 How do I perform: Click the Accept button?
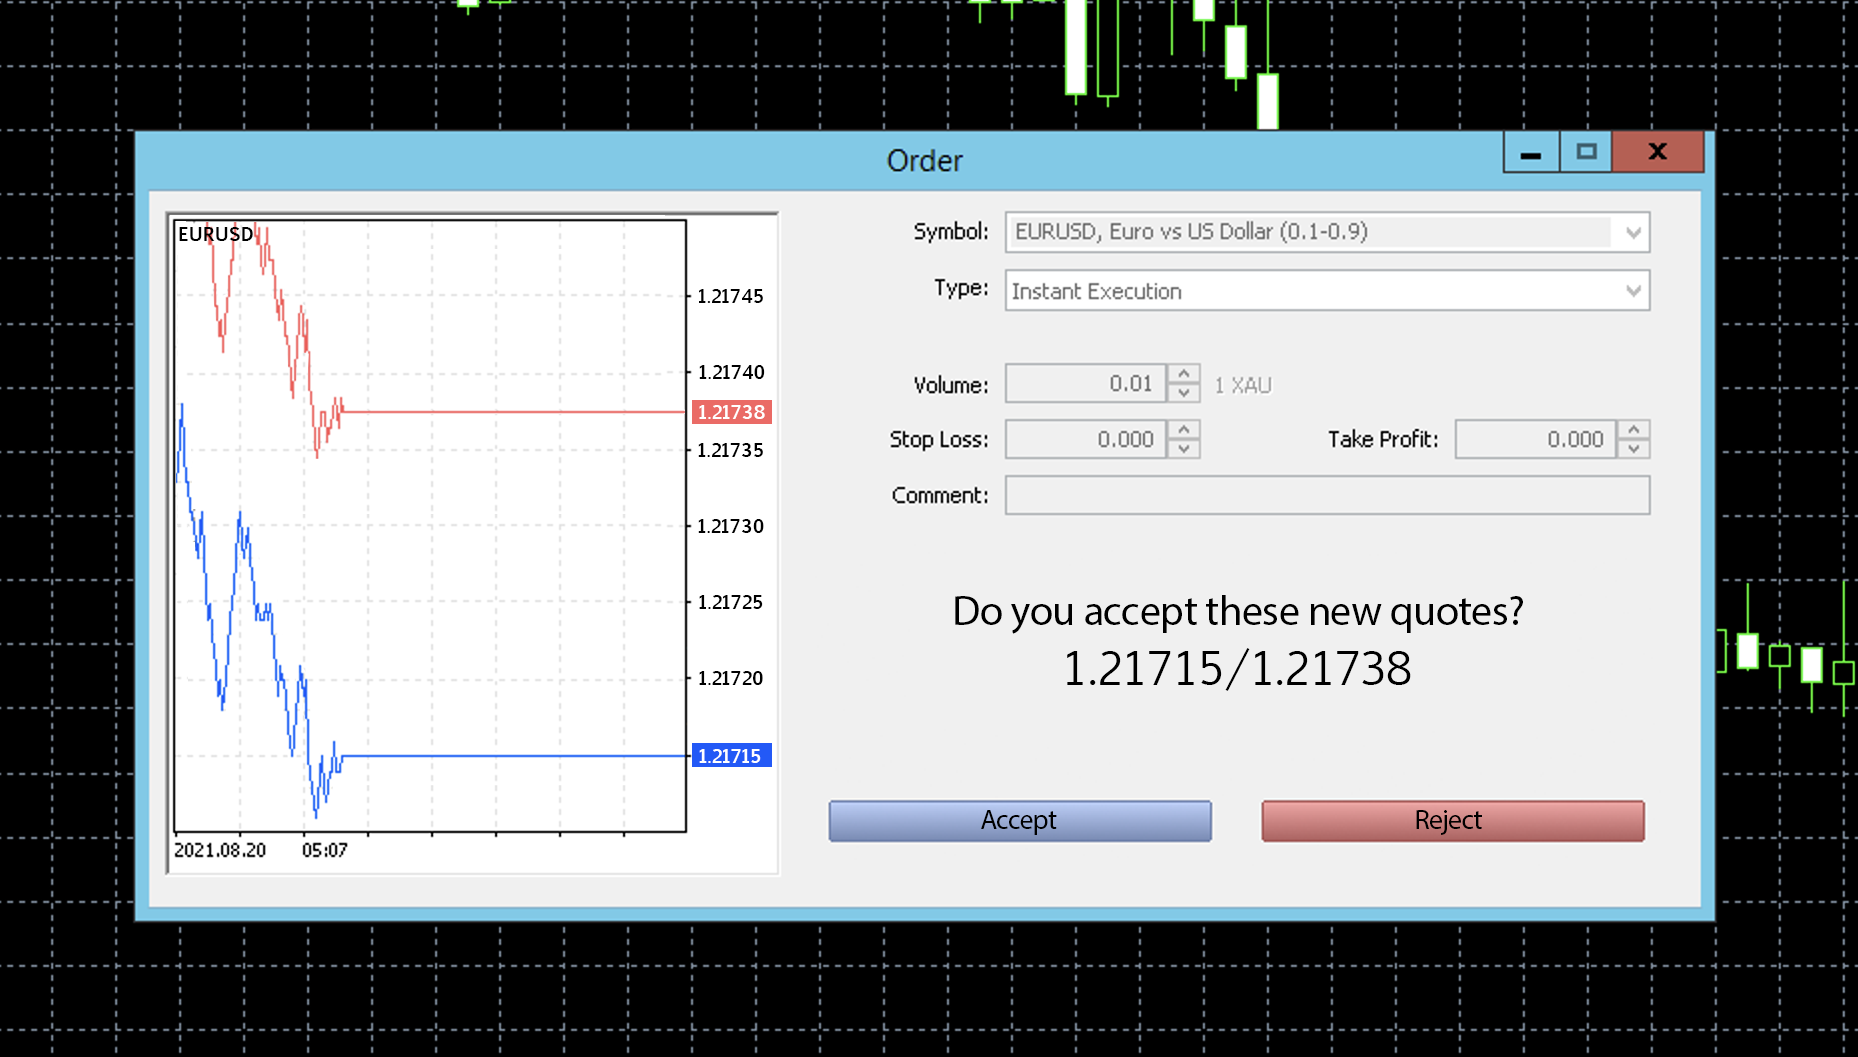tap(1019, 820)
